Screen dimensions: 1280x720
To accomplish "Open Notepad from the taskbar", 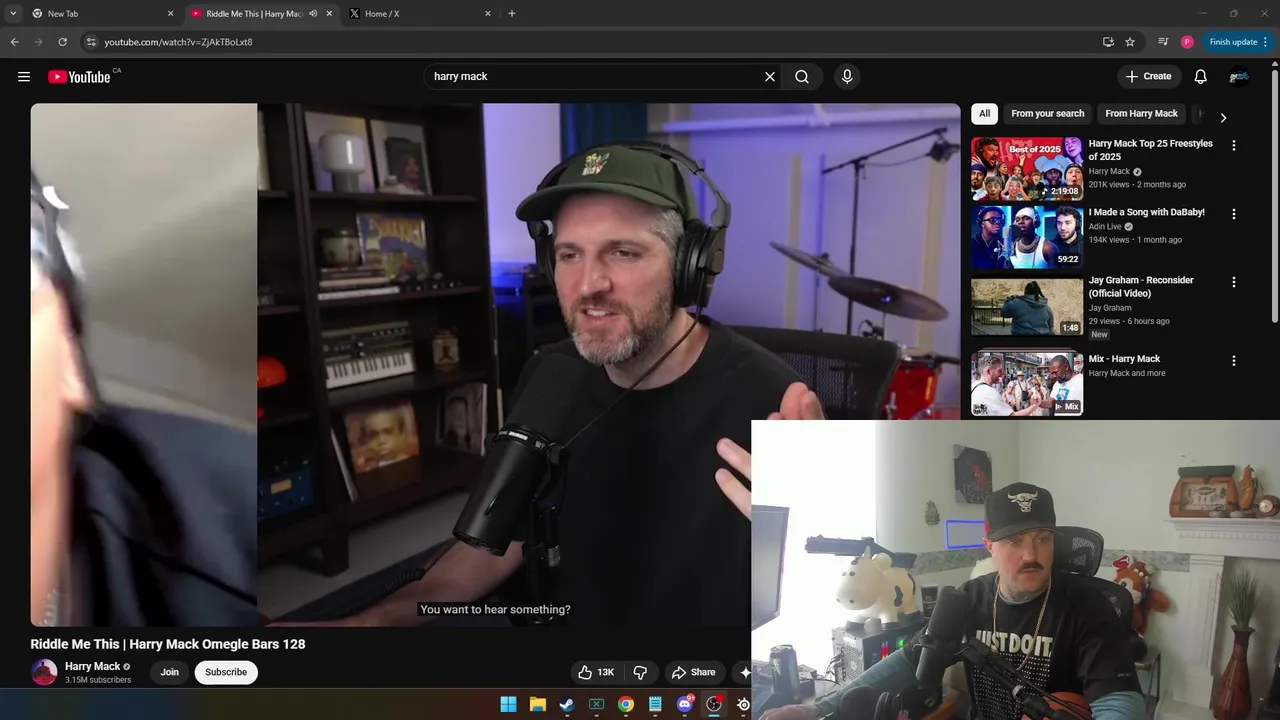I will point(655,704).
